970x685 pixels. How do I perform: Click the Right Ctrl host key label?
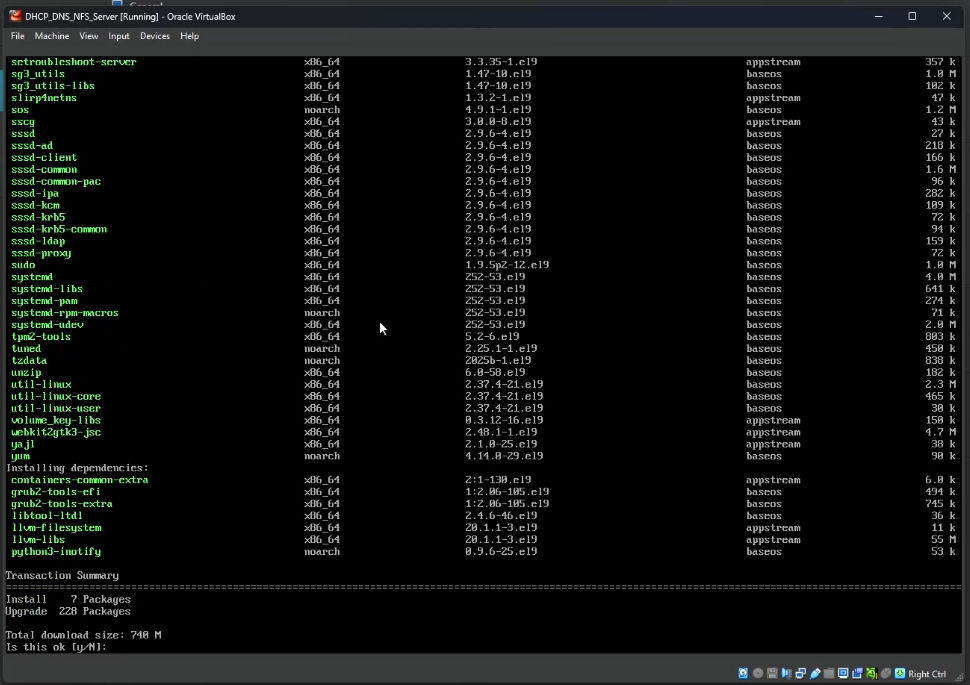click(927, 674)
